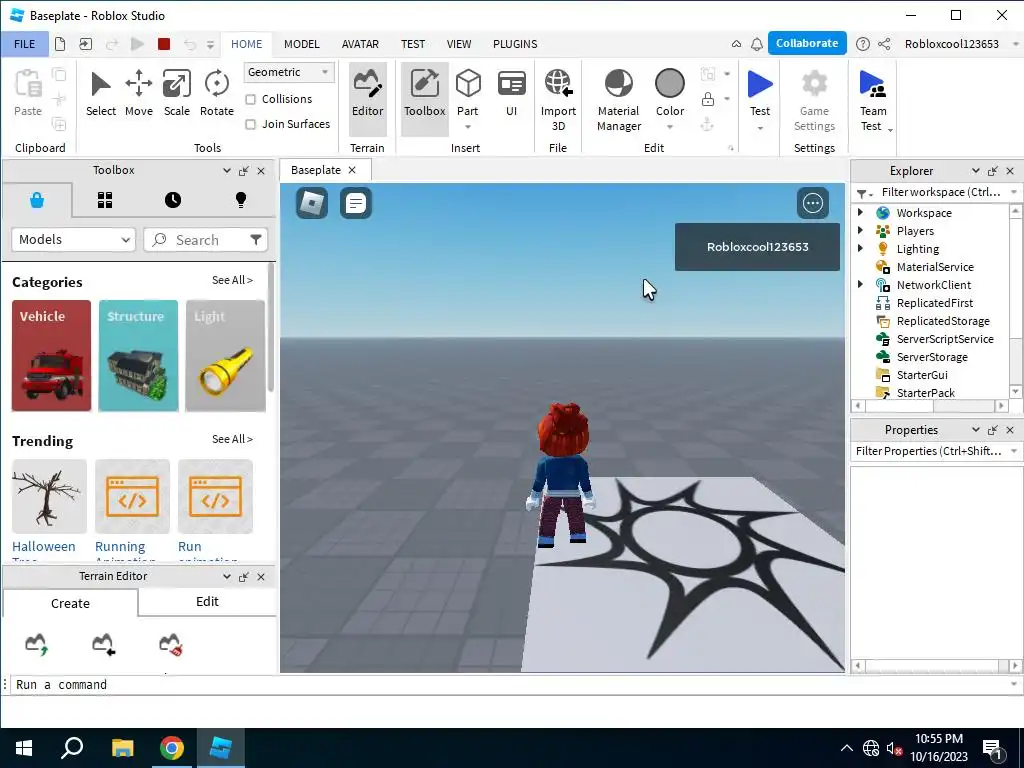Viewport: 1024px width, 768px height.
Task: Select the Import terrain tool icon
Action: tap(103, 644)
